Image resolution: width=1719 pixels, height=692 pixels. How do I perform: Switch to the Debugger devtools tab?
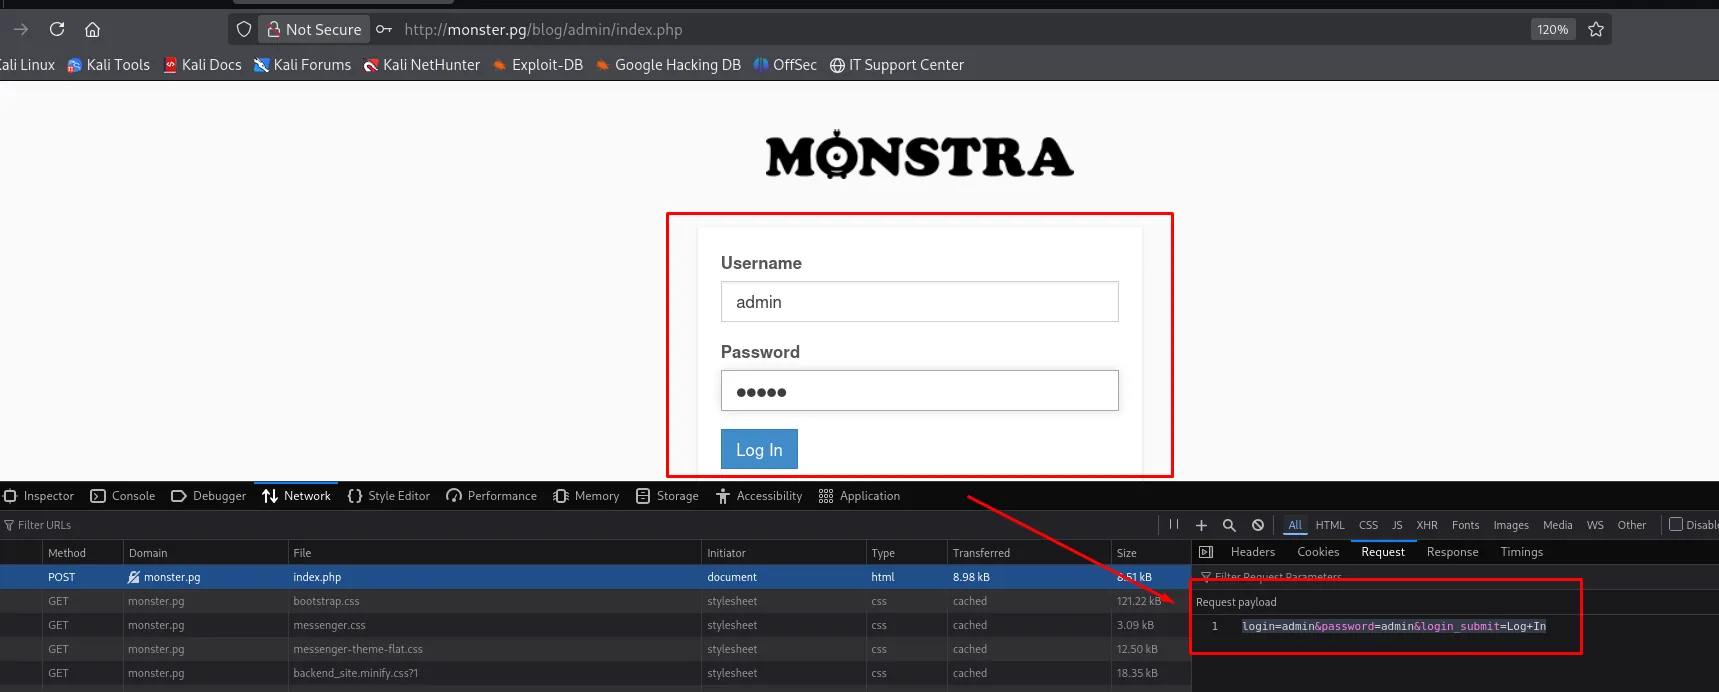(x=208, y=496)
